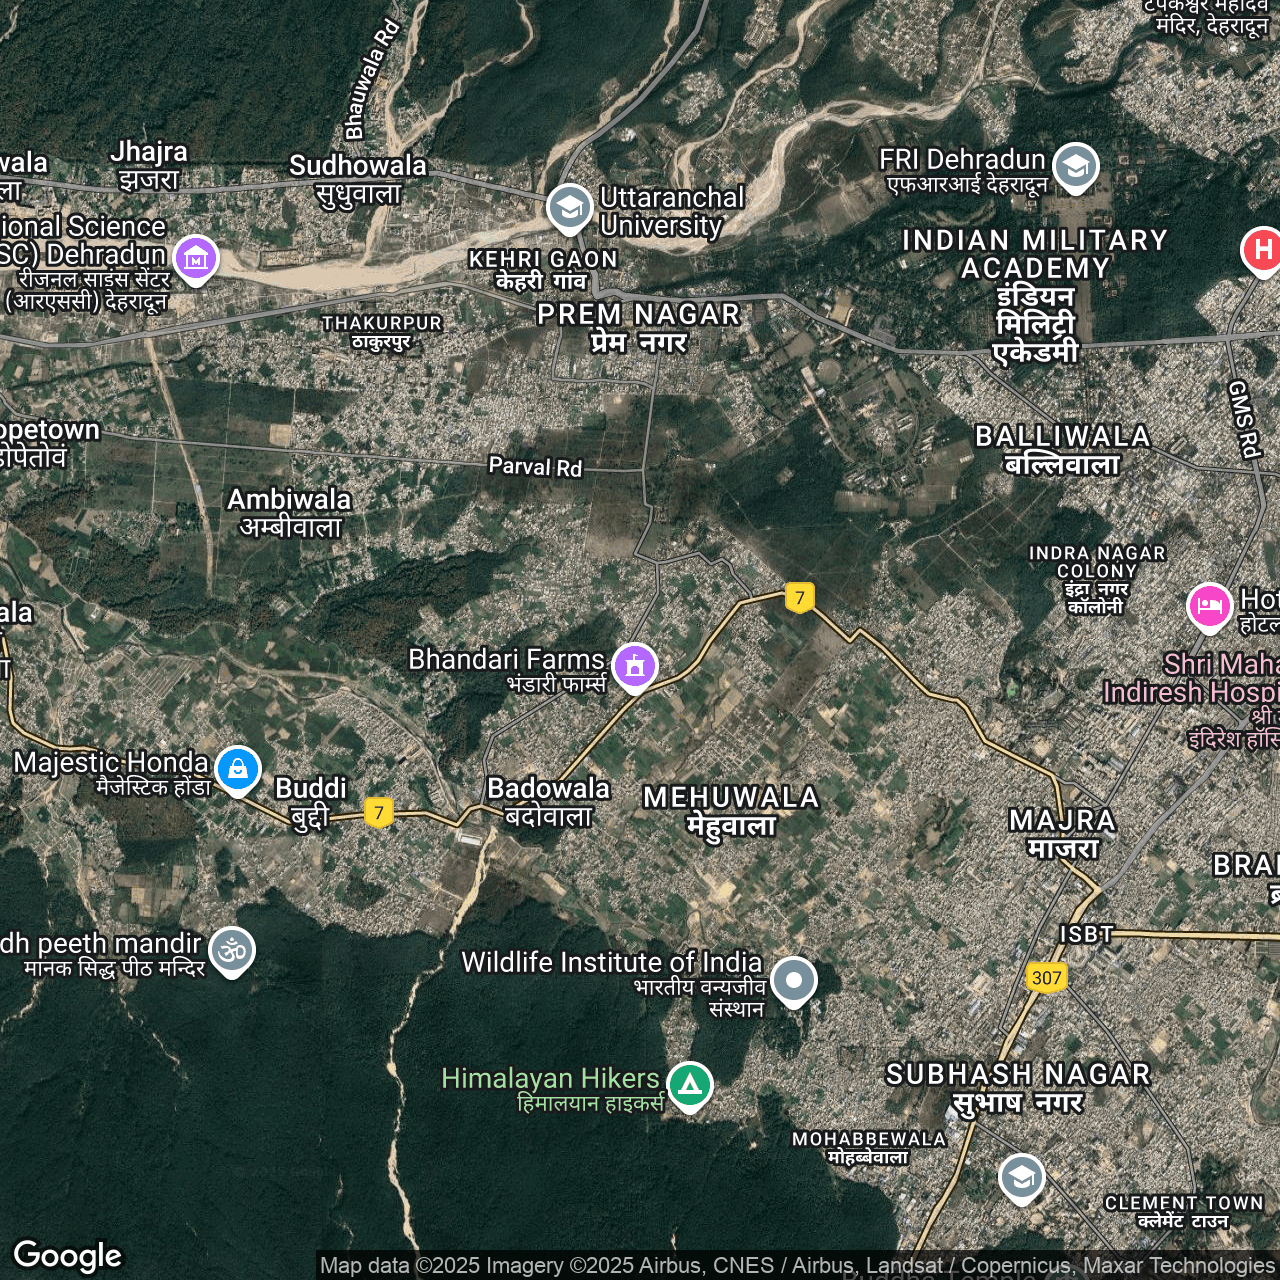Click the highway 7 shield near Buddi
This screenshot has width=1280, height=1280.
(x=378, y=812)
